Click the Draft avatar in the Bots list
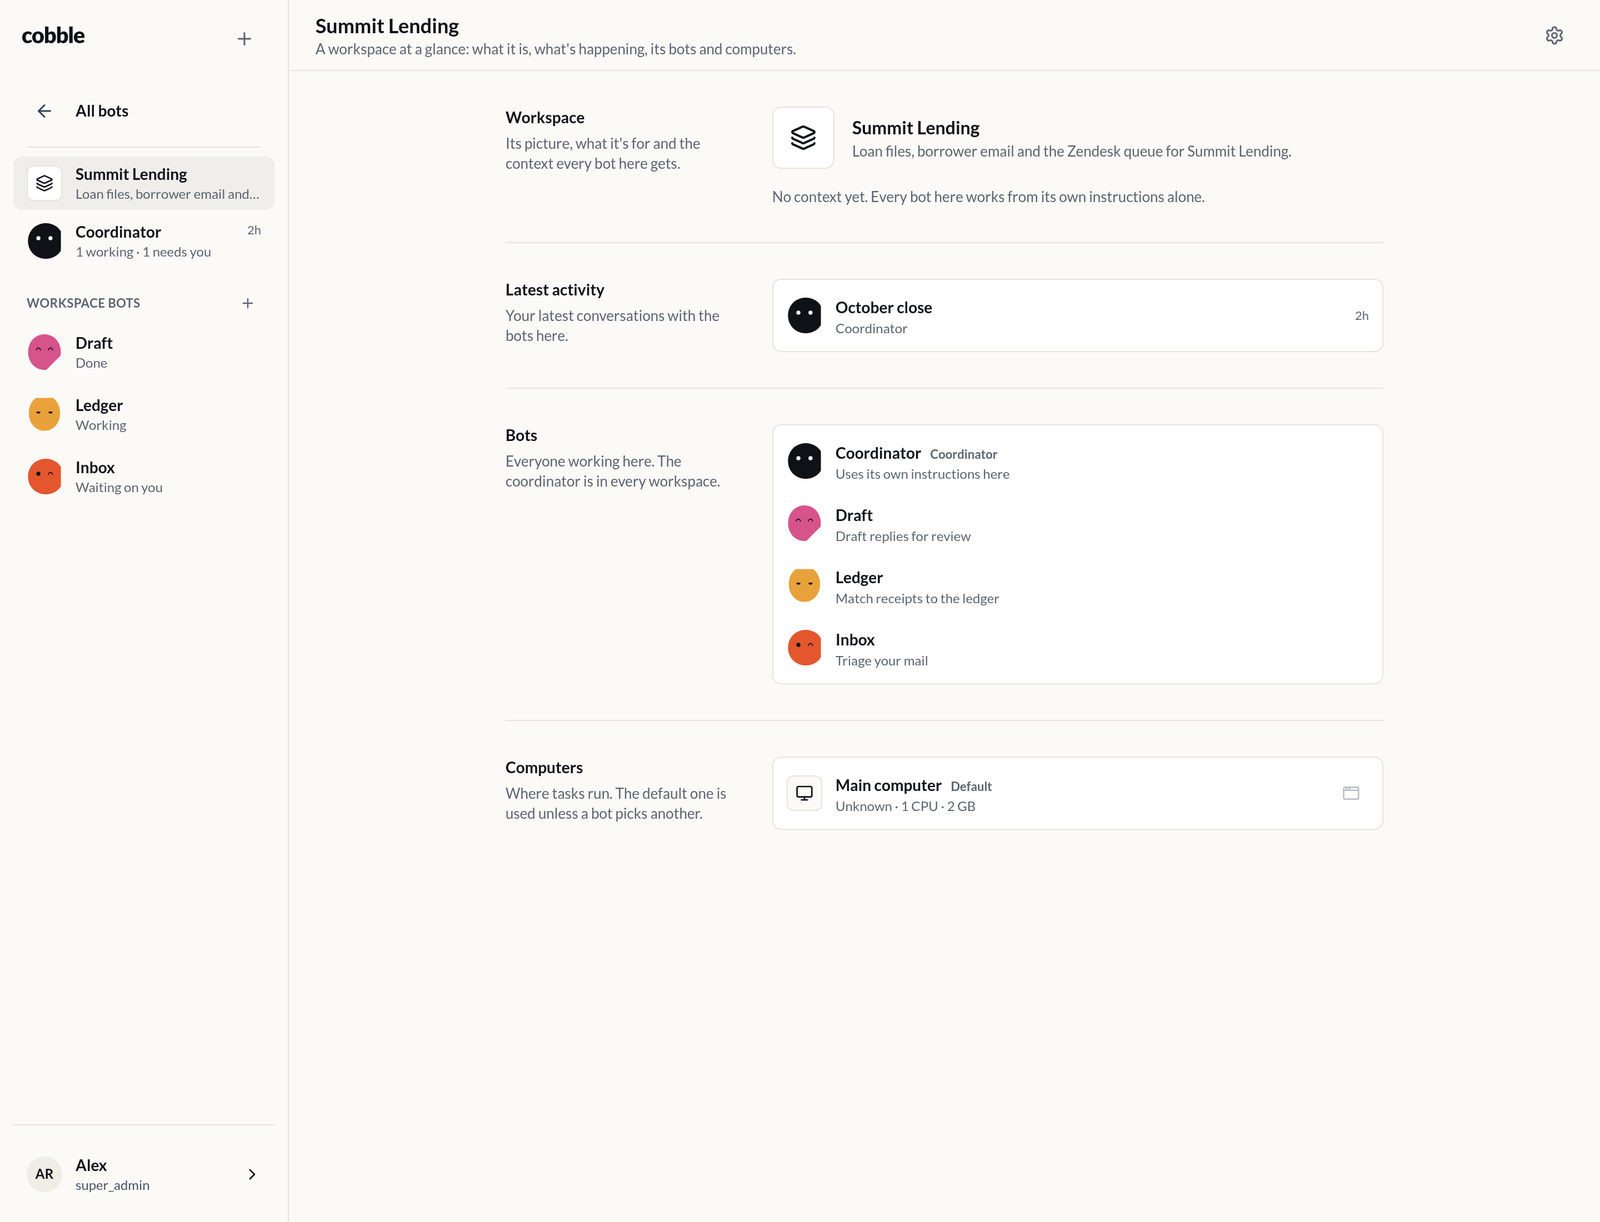1600x1222 pixels. pos(804,523)
